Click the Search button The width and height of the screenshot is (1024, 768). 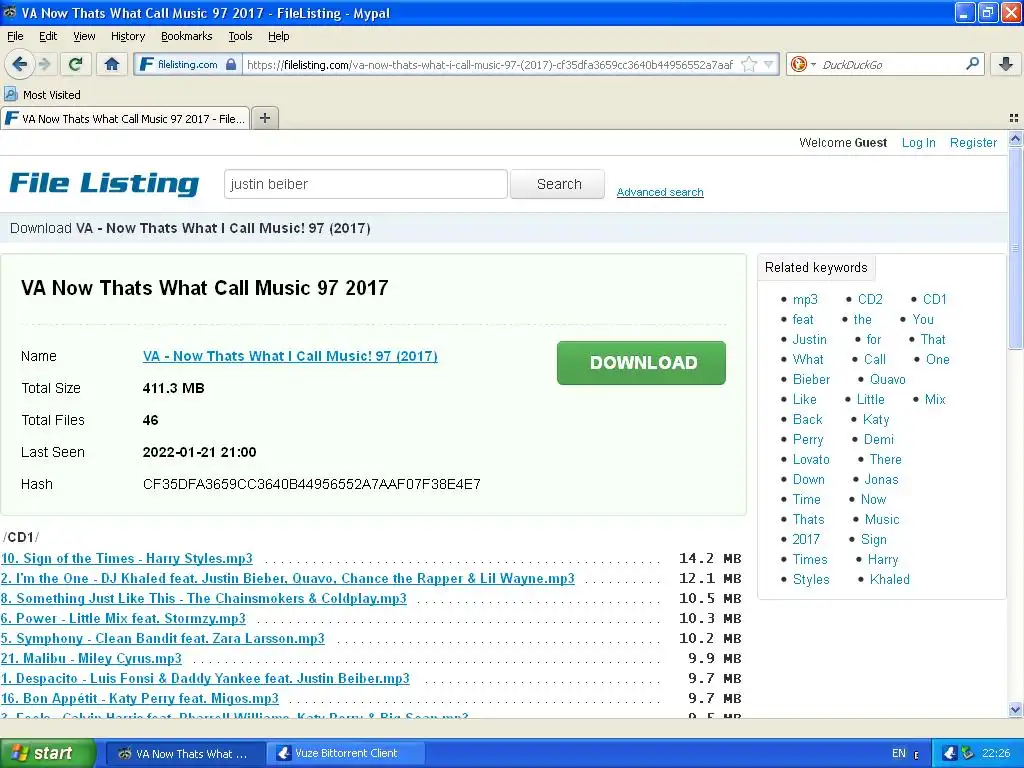558,184
